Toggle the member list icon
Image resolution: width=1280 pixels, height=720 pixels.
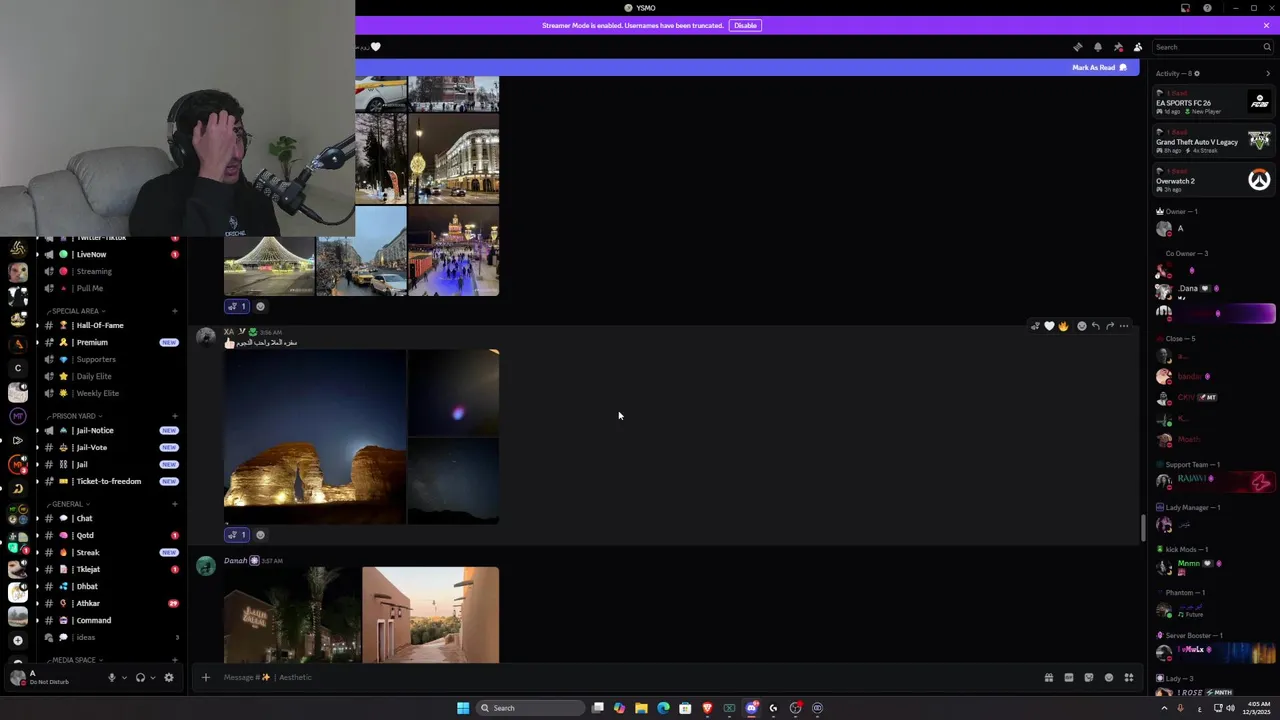click(1137, 47)
